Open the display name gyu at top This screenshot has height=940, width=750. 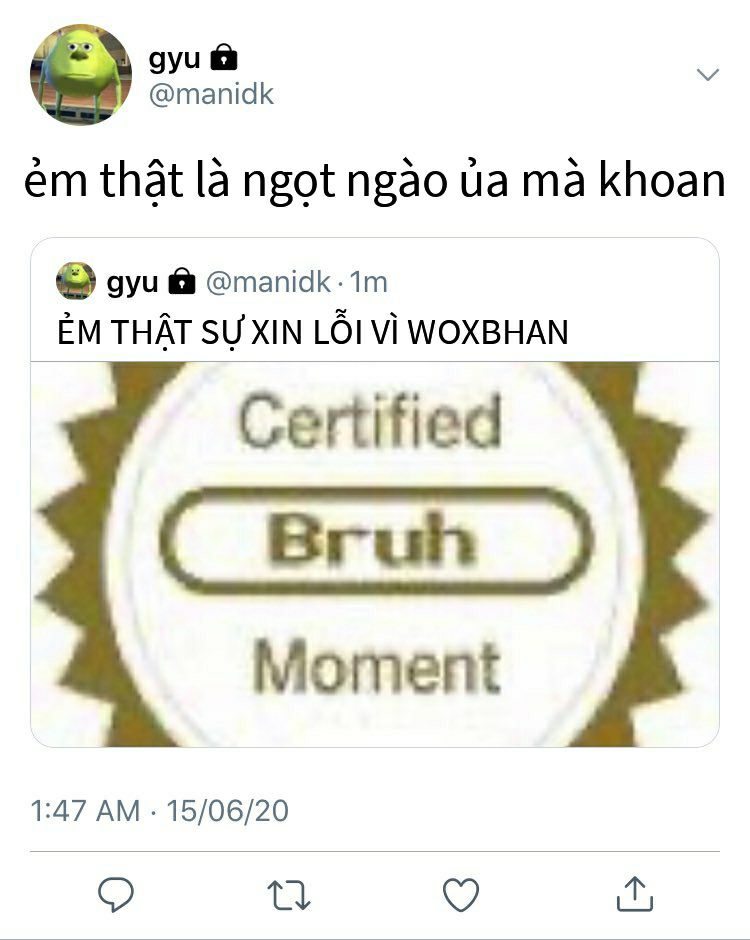[x=174, y=59]
